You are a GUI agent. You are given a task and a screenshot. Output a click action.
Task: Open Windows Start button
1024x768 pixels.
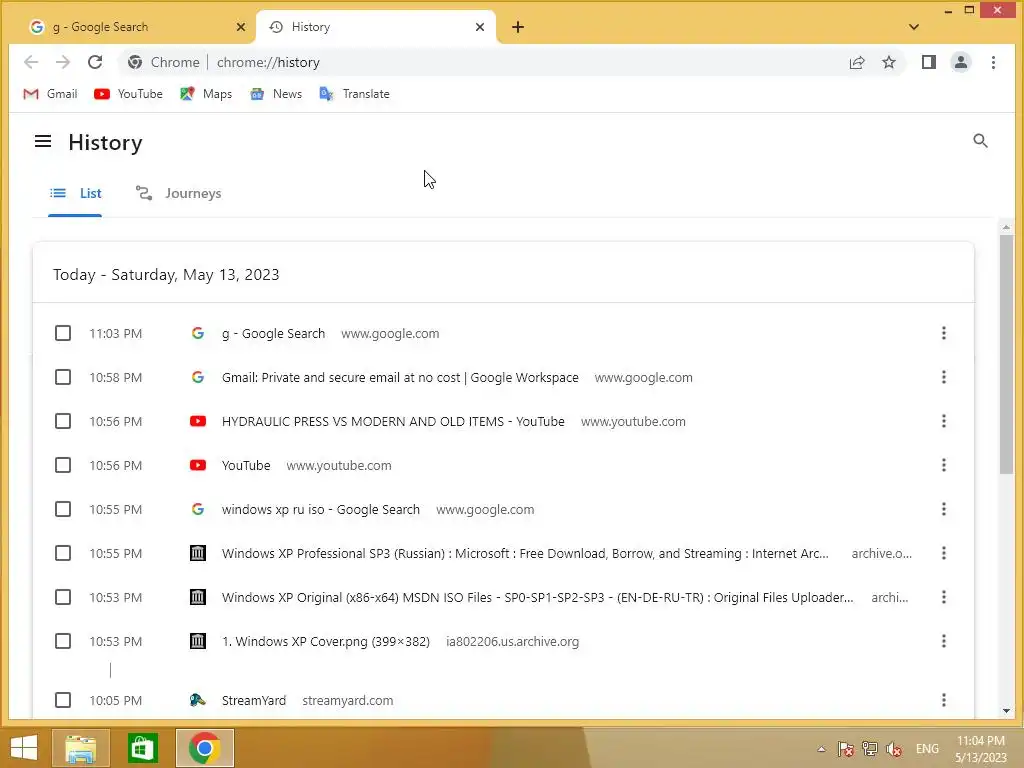24,748
